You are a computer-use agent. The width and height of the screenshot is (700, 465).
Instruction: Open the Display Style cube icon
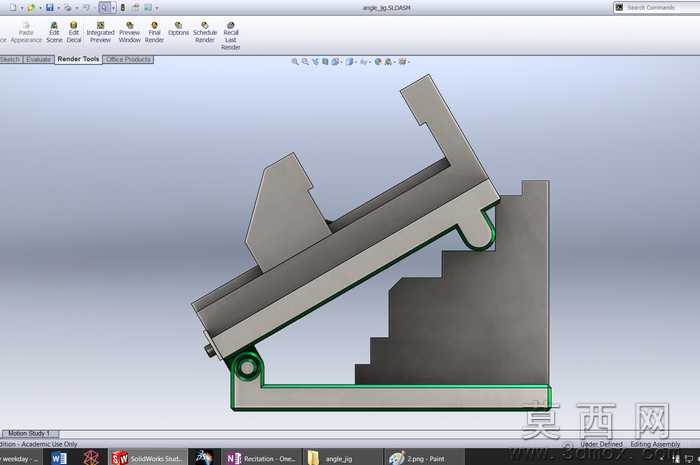point(349,62)
